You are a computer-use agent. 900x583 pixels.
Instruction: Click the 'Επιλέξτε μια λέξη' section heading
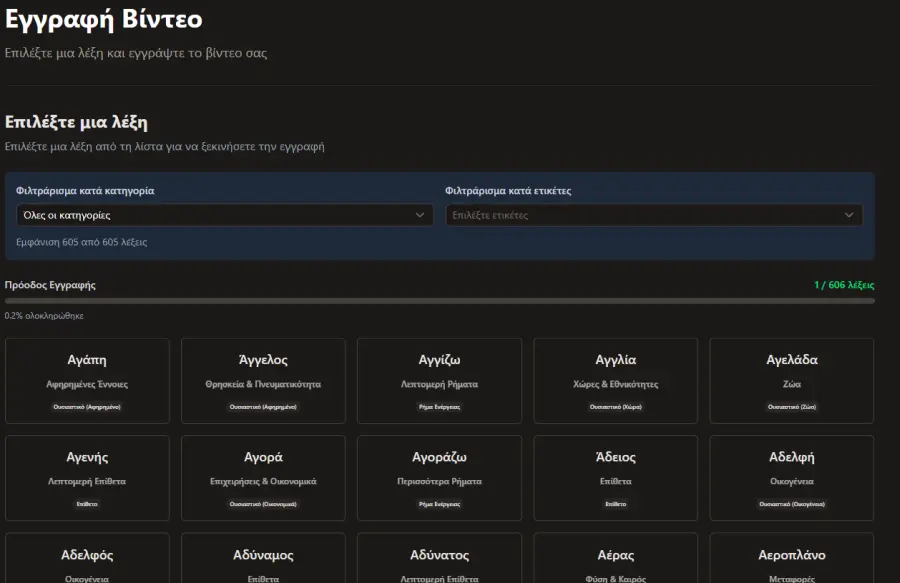coord(76,122)
